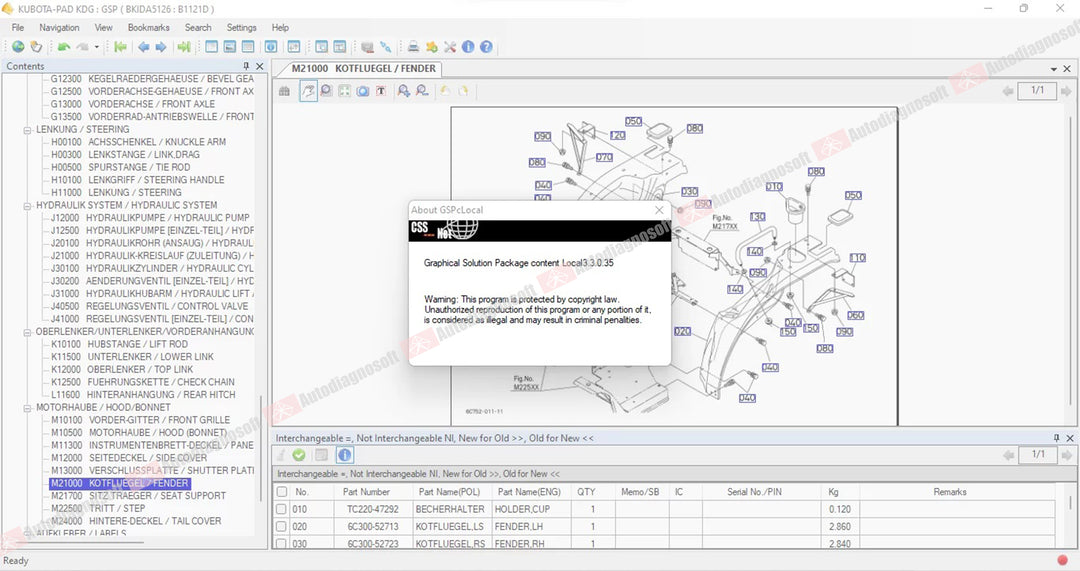Viewport: 1080px width, 571px height.
Task: Open the View menu
Action: 103,28
